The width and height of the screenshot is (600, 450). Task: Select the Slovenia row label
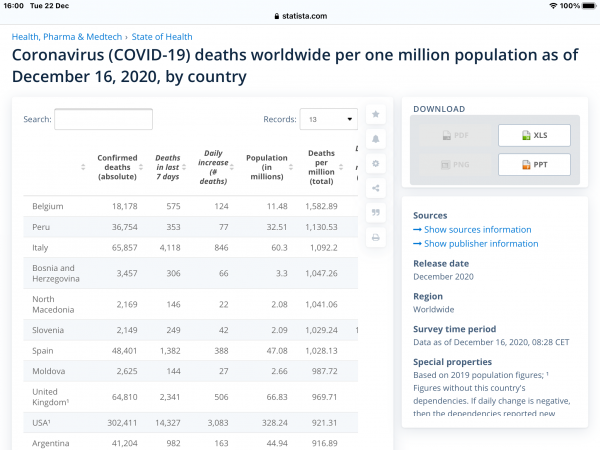coord(48,330)
